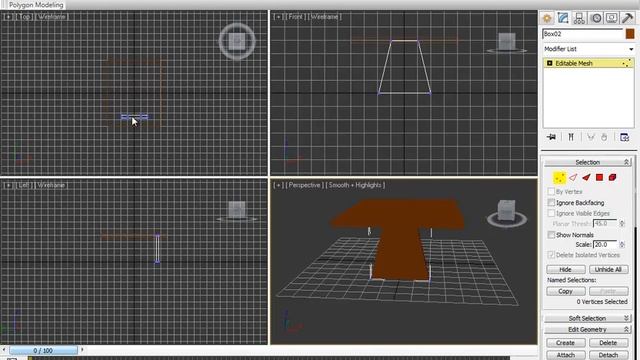640x360 pixels.
Task: Toggle Ignore Visible Edges checkbox
Action: coord(551,213)
